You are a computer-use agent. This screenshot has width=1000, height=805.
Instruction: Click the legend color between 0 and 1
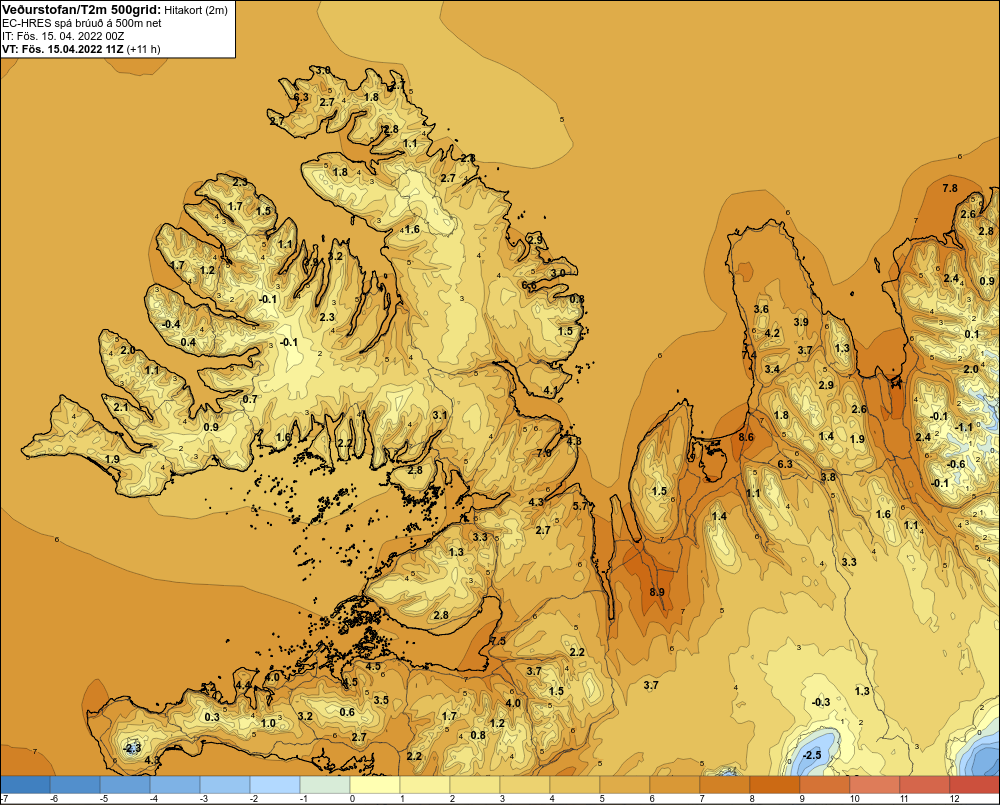(x=375, y=785)
